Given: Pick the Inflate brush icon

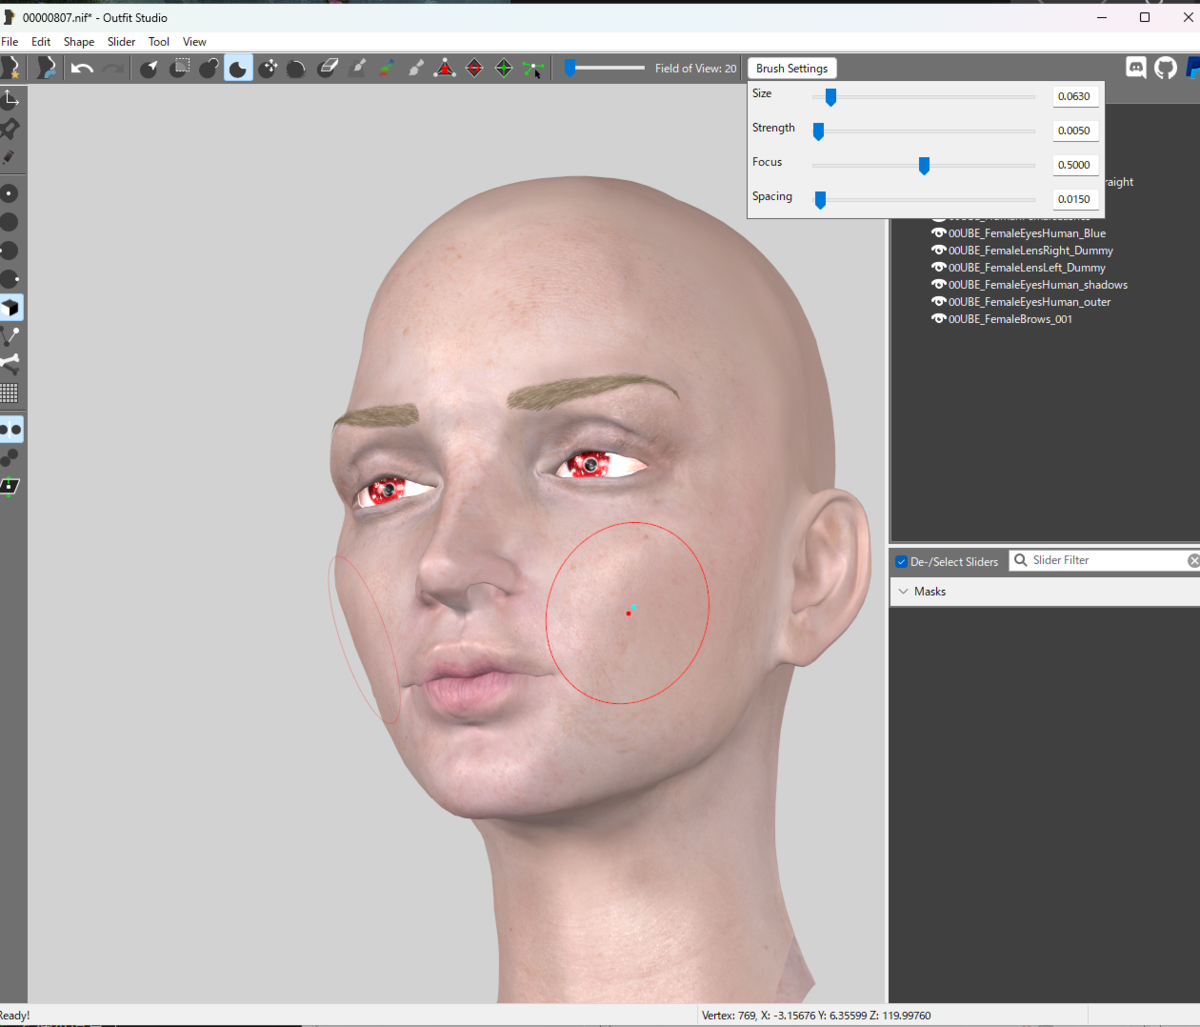Looking at the screenshot, I should pos(208,68).
